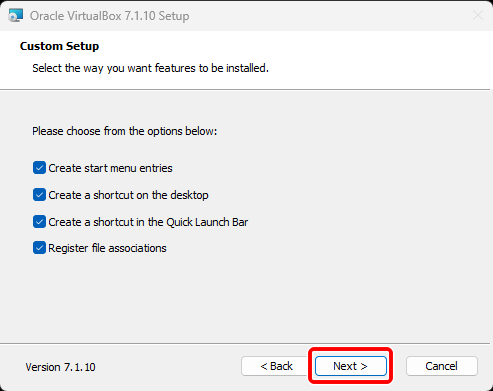Cancel the VirtualBox installation
Image resolution: width=493 pixels, height=391 pixels.
pyautogui.click(x=442, y=366)
